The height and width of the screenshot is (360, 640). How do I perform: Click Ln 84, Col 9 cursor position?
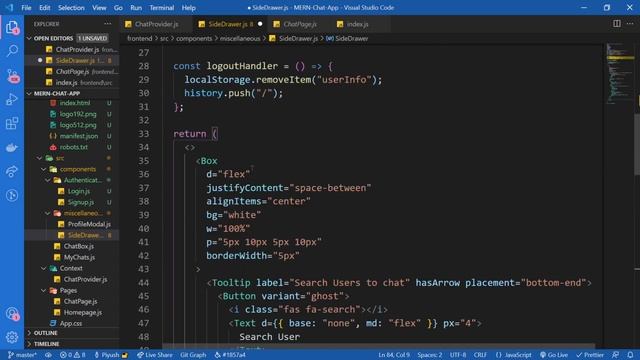point(394,355)
